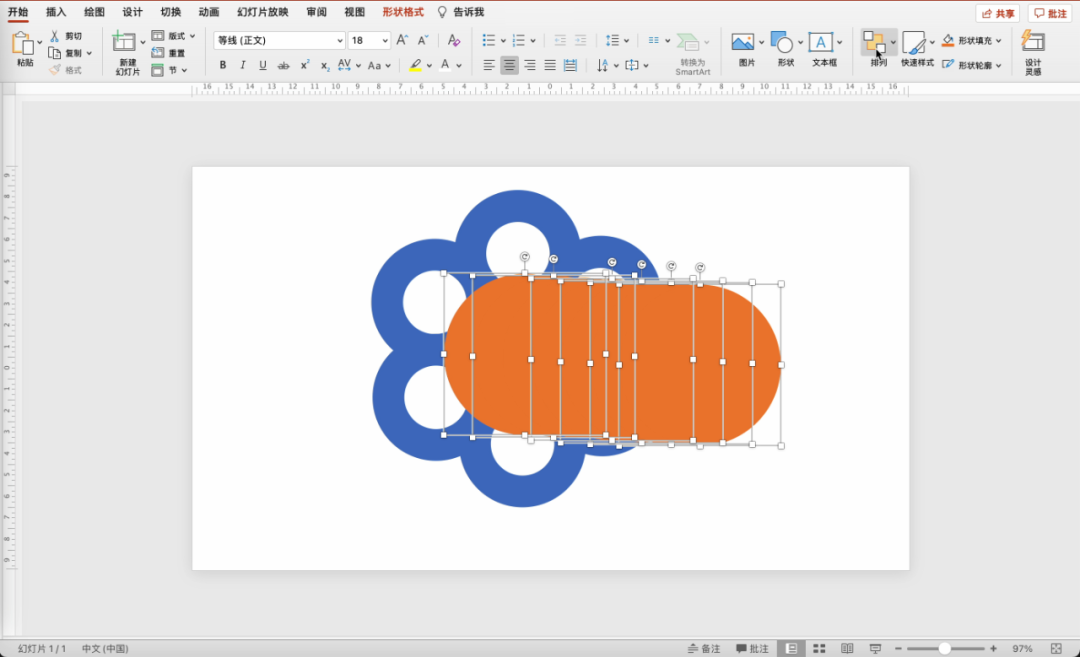Screen dimensions: 1080x657
Task: Click the text highlight color marker
Action: point(415,65)
